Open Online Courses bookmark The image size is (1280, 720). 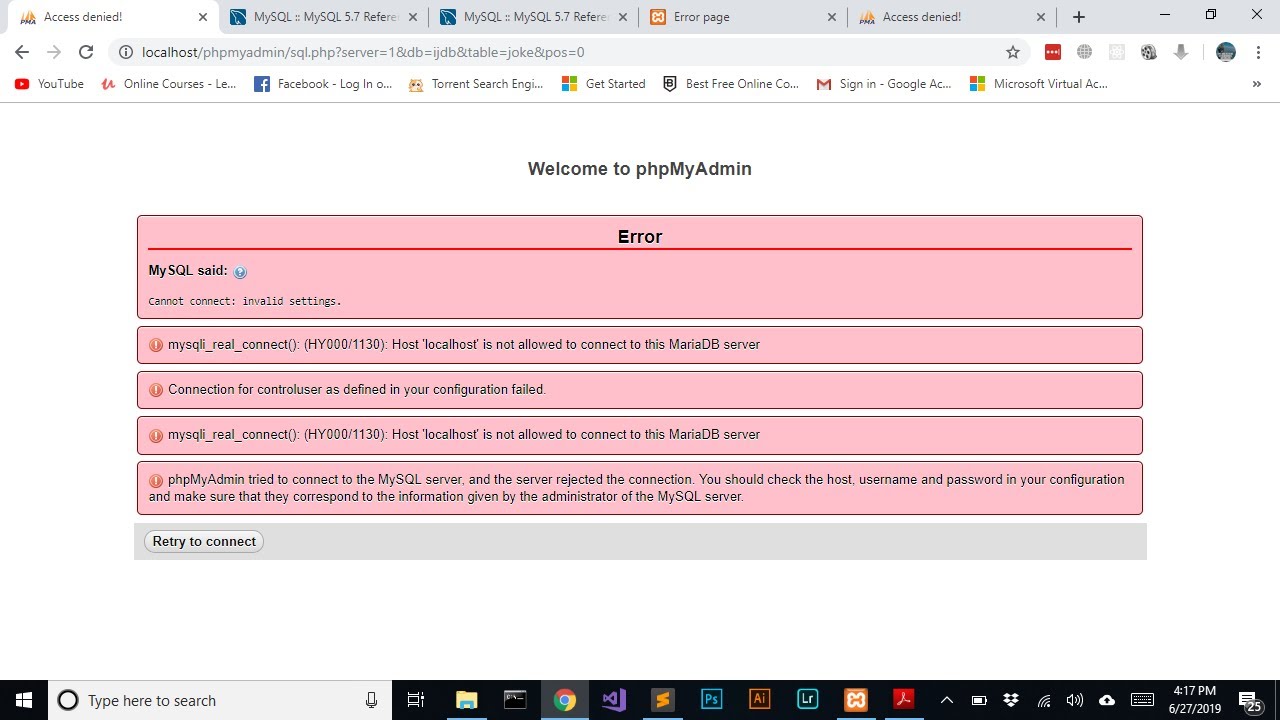(x=169, y=84)
